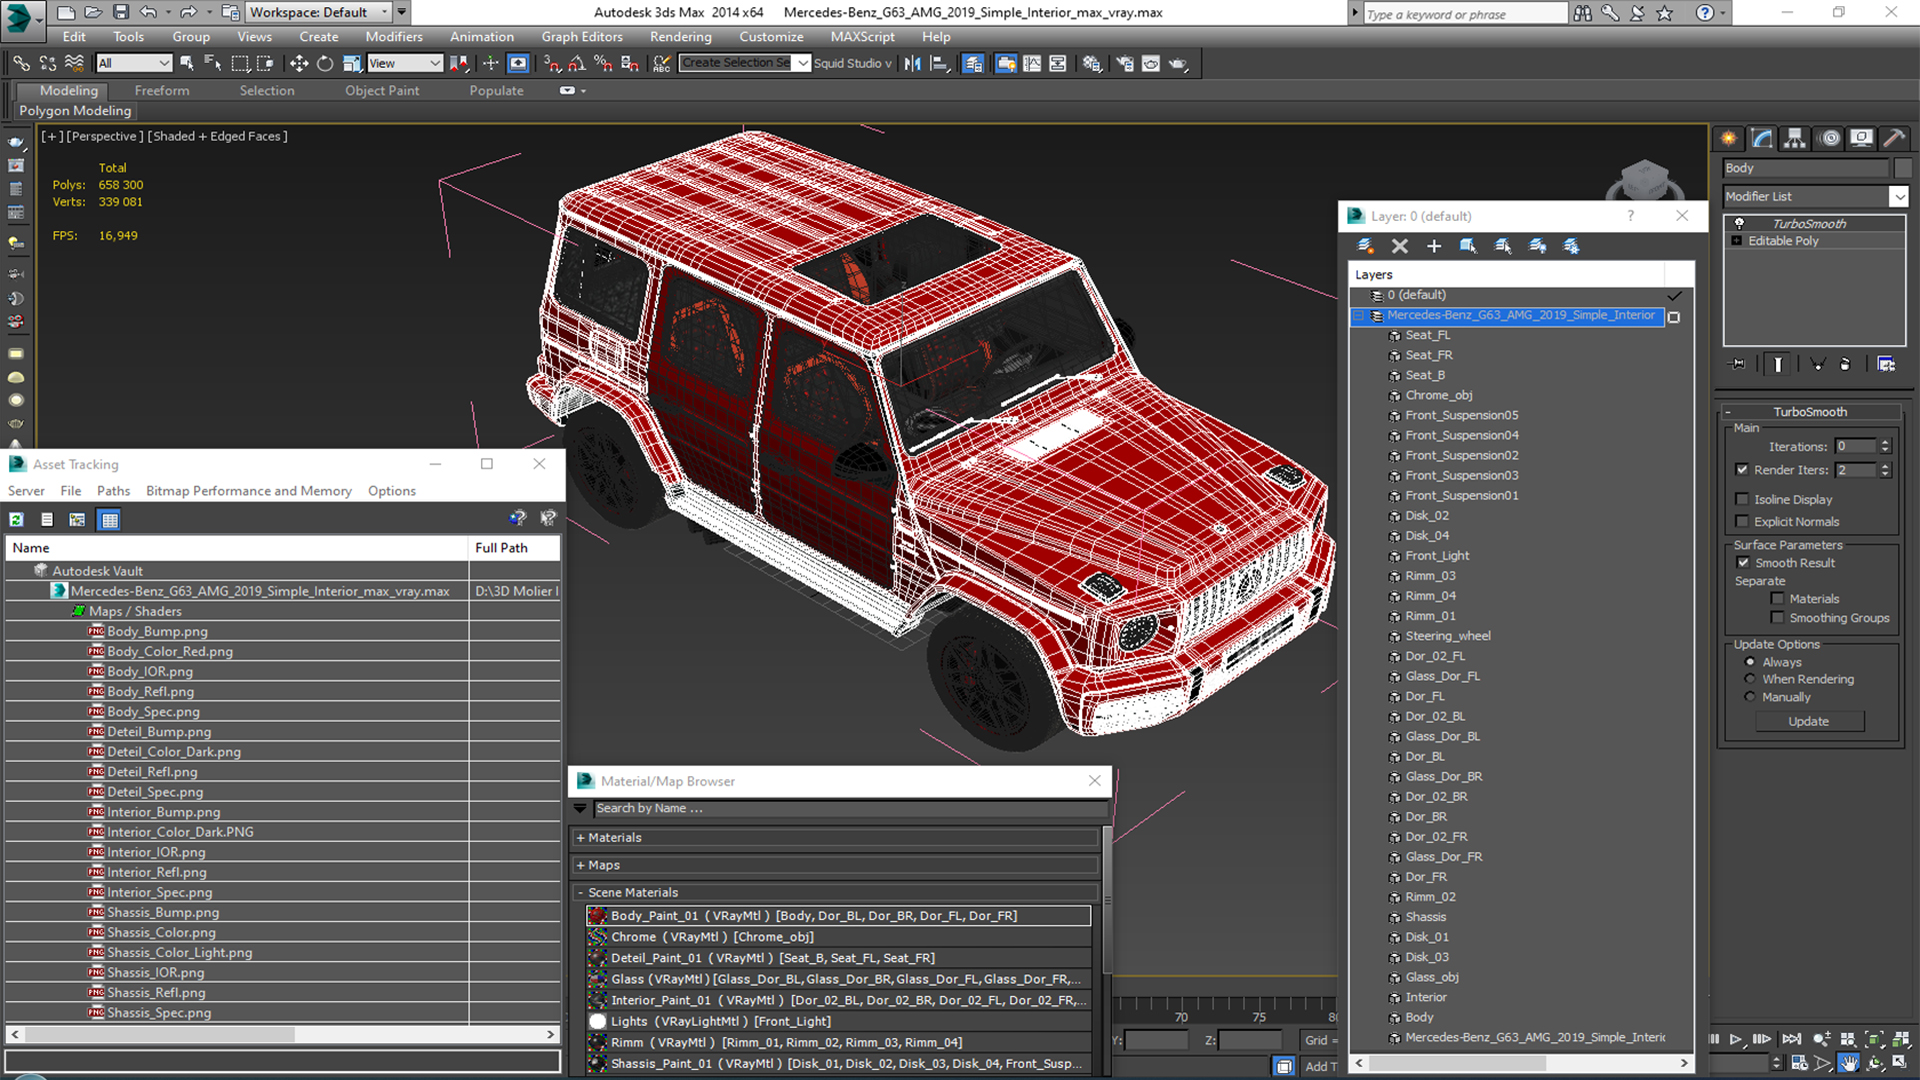Select When Rendering update option
The height and width of the screenshot is (1080, 1920).
1749,679
